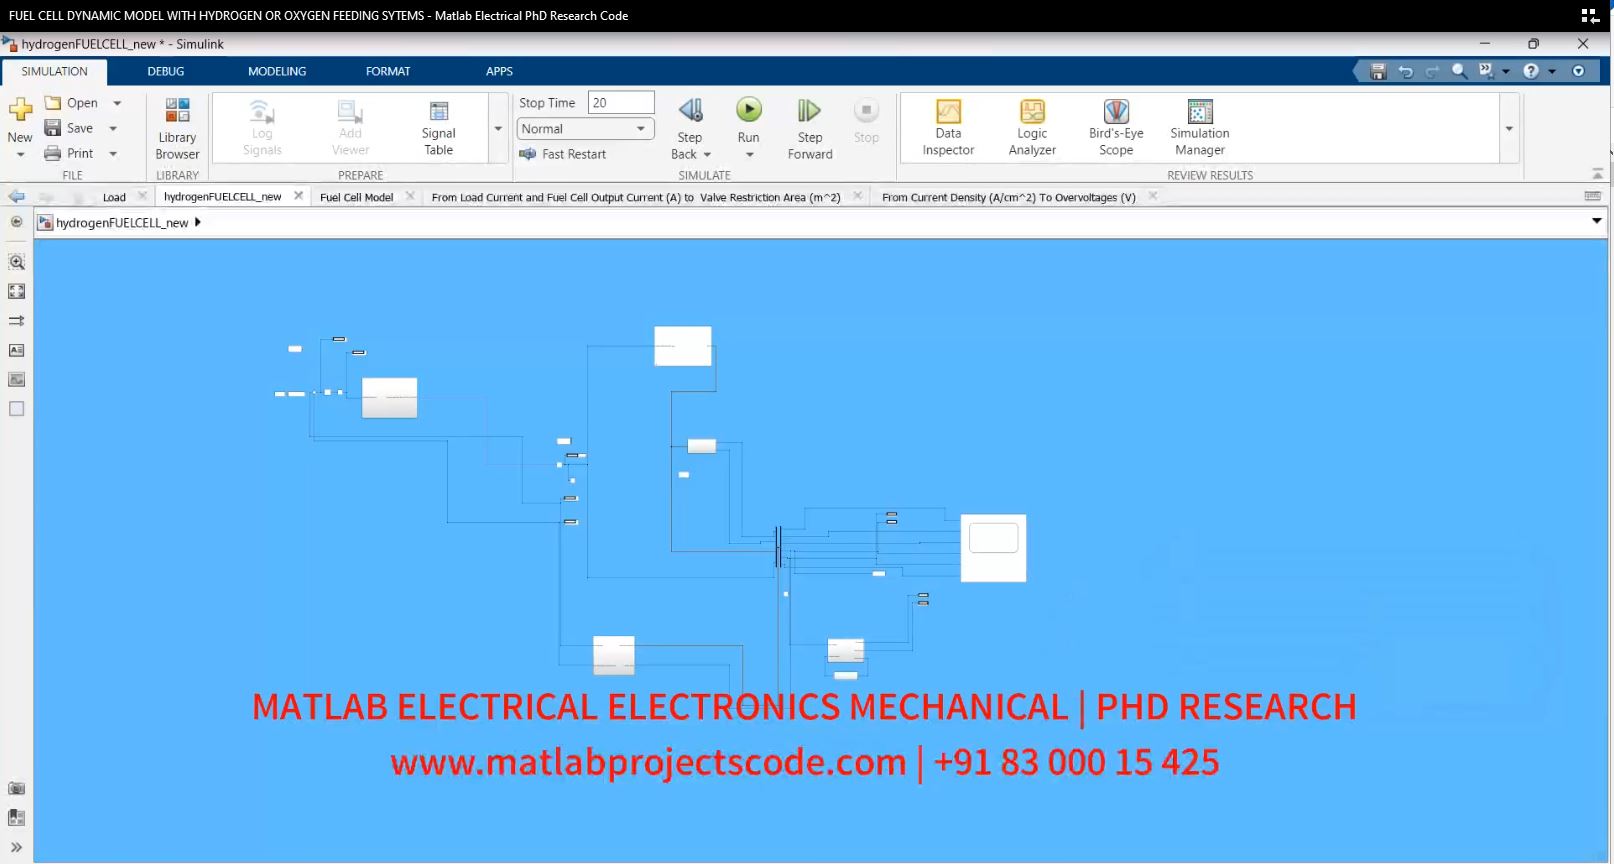Click the Hide/Show Model Browser icon
This screenshot has width=1614, height=864.
click(16, 222)
